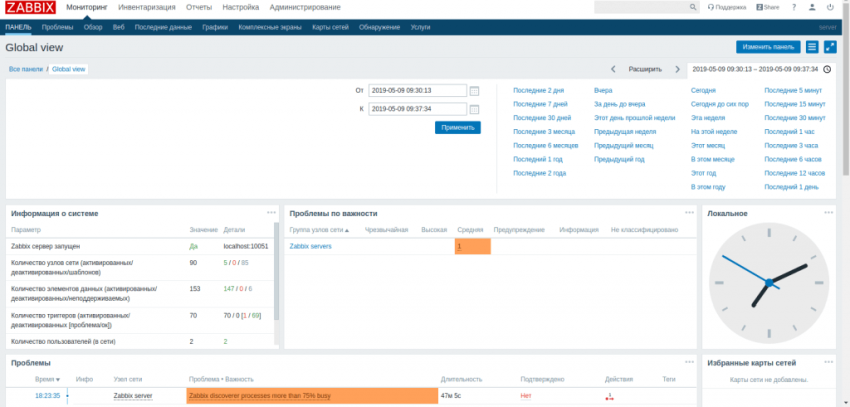Click the logout power icon
Screen dimensions: 850x407
click(x=830, y=8)
